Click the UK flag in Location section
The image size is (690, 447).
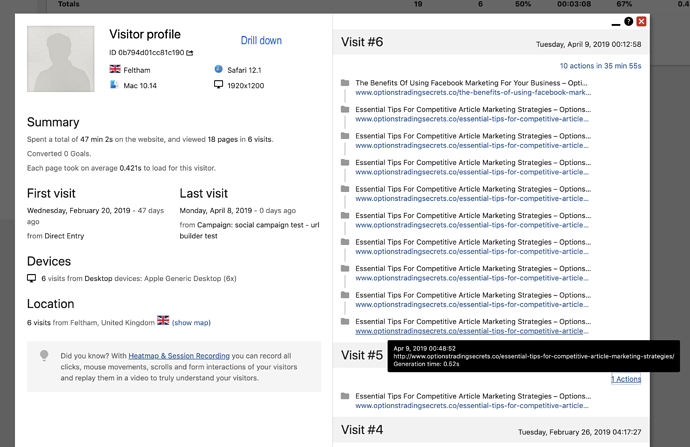tap(163, 320)
